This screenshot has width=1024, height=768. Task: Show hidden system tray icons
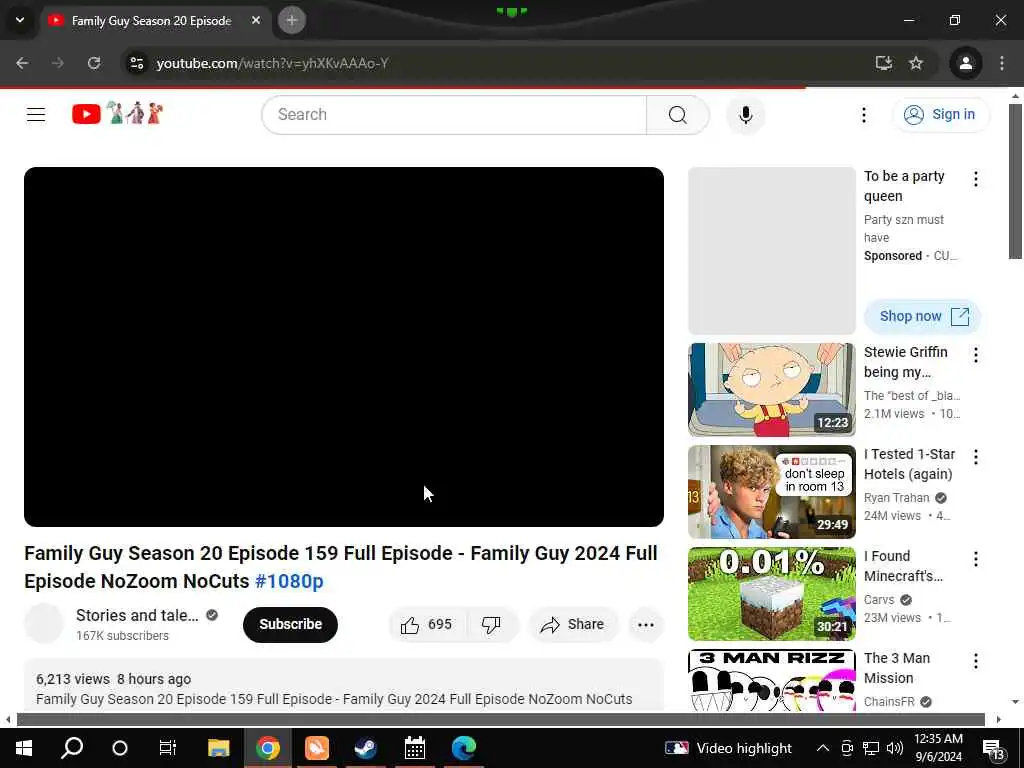823,748
